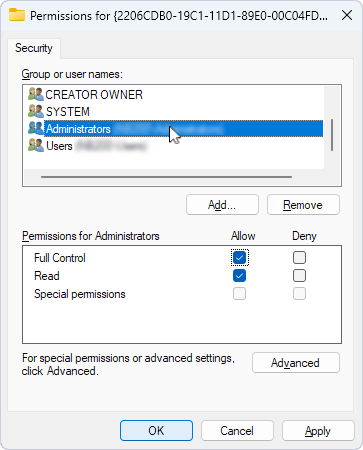Screen dimensions: 363x450
Task: Uncheck Allow for Full Control
Action: point(239,257)
